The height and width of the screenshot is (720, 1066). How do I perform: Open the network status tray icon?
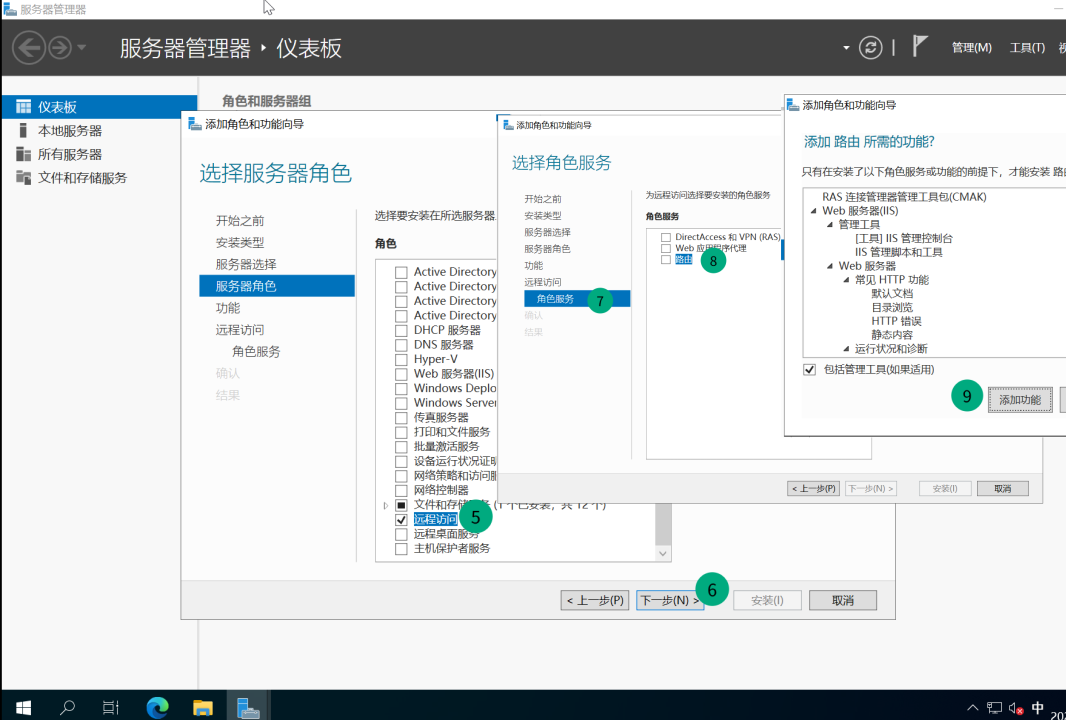(x=995, y=708)
